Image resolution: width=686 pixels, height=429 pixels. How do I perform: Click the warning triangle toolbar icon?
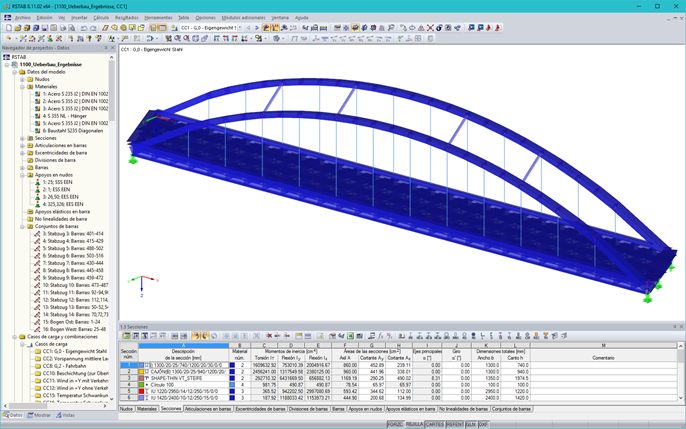coord(421,28)
